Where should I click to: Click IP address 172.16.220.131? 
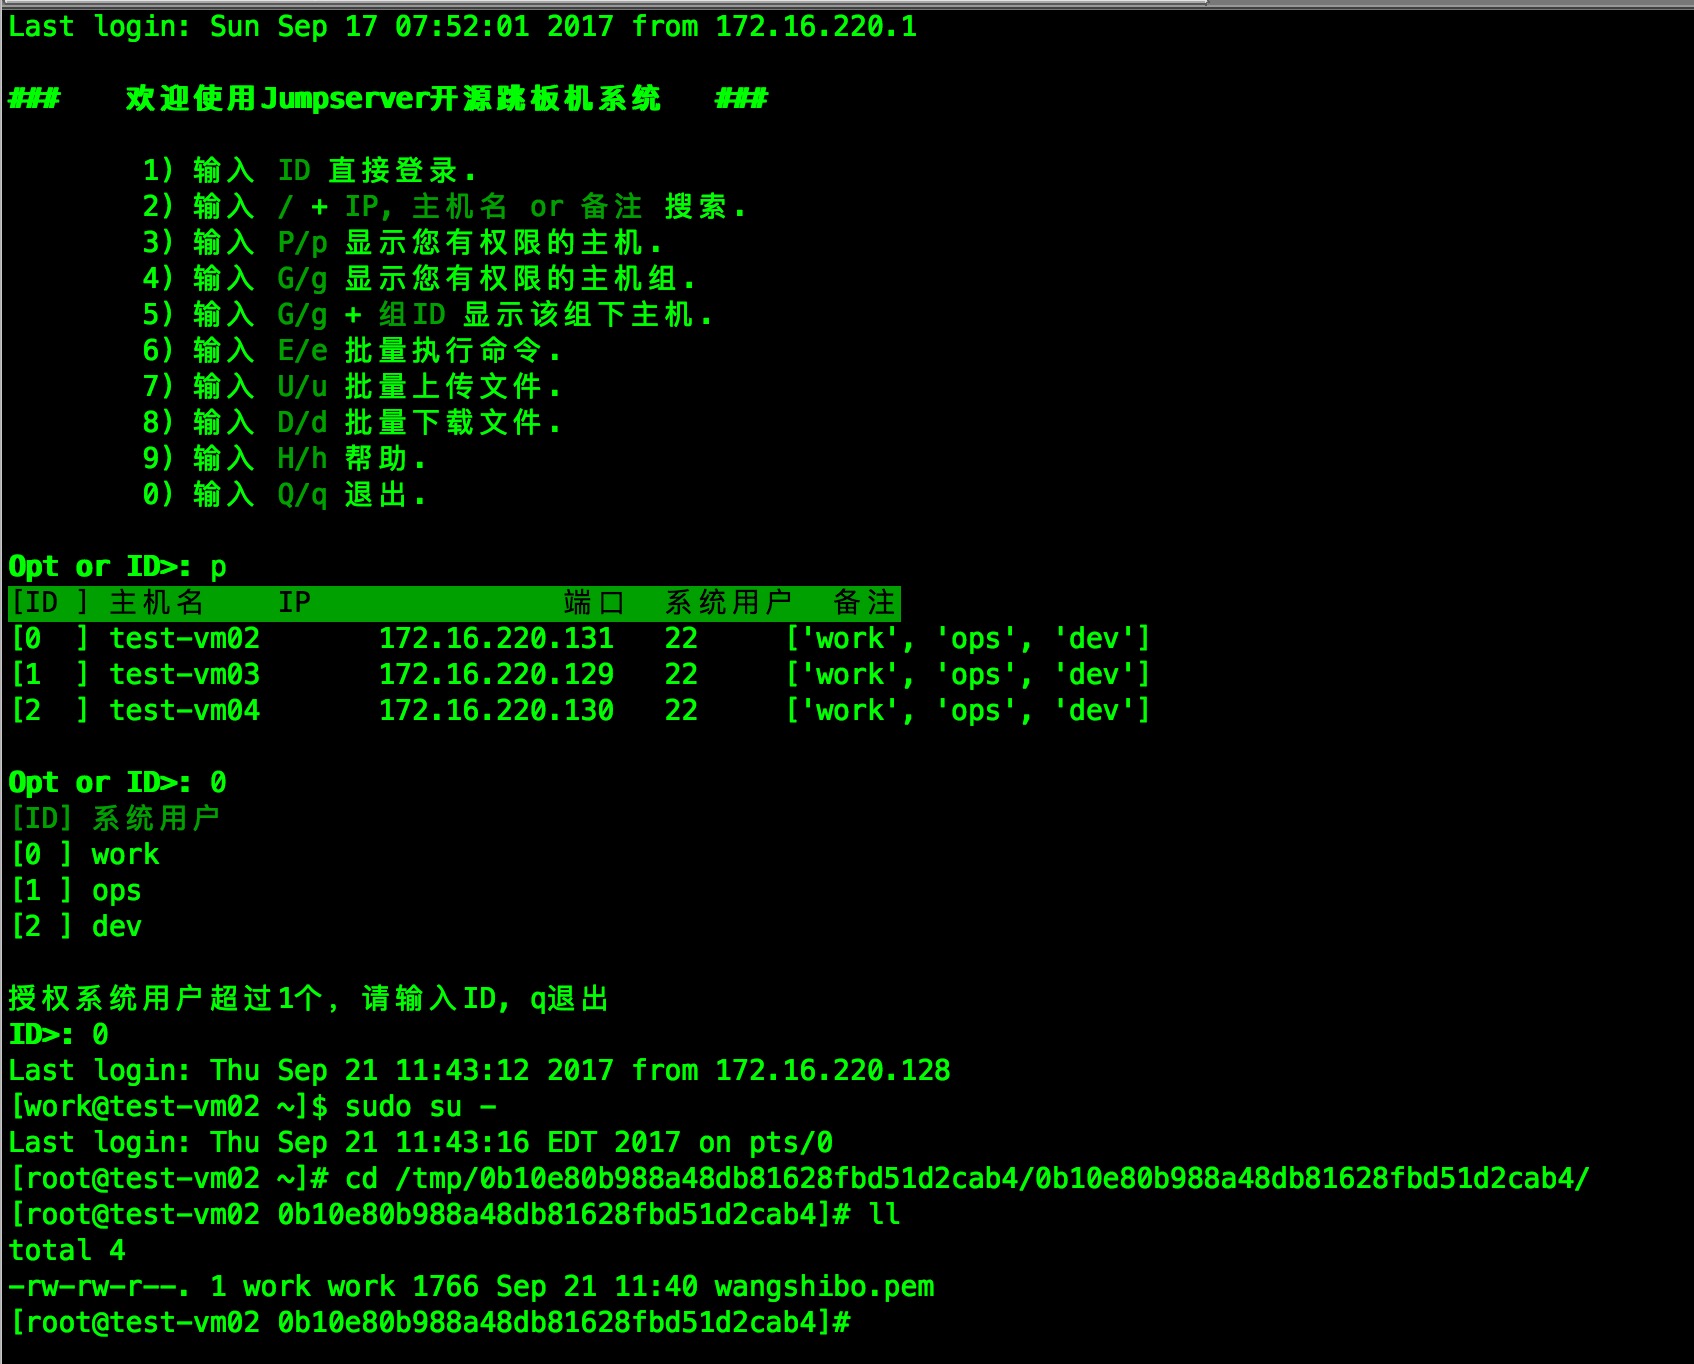[x=497, y=638]
